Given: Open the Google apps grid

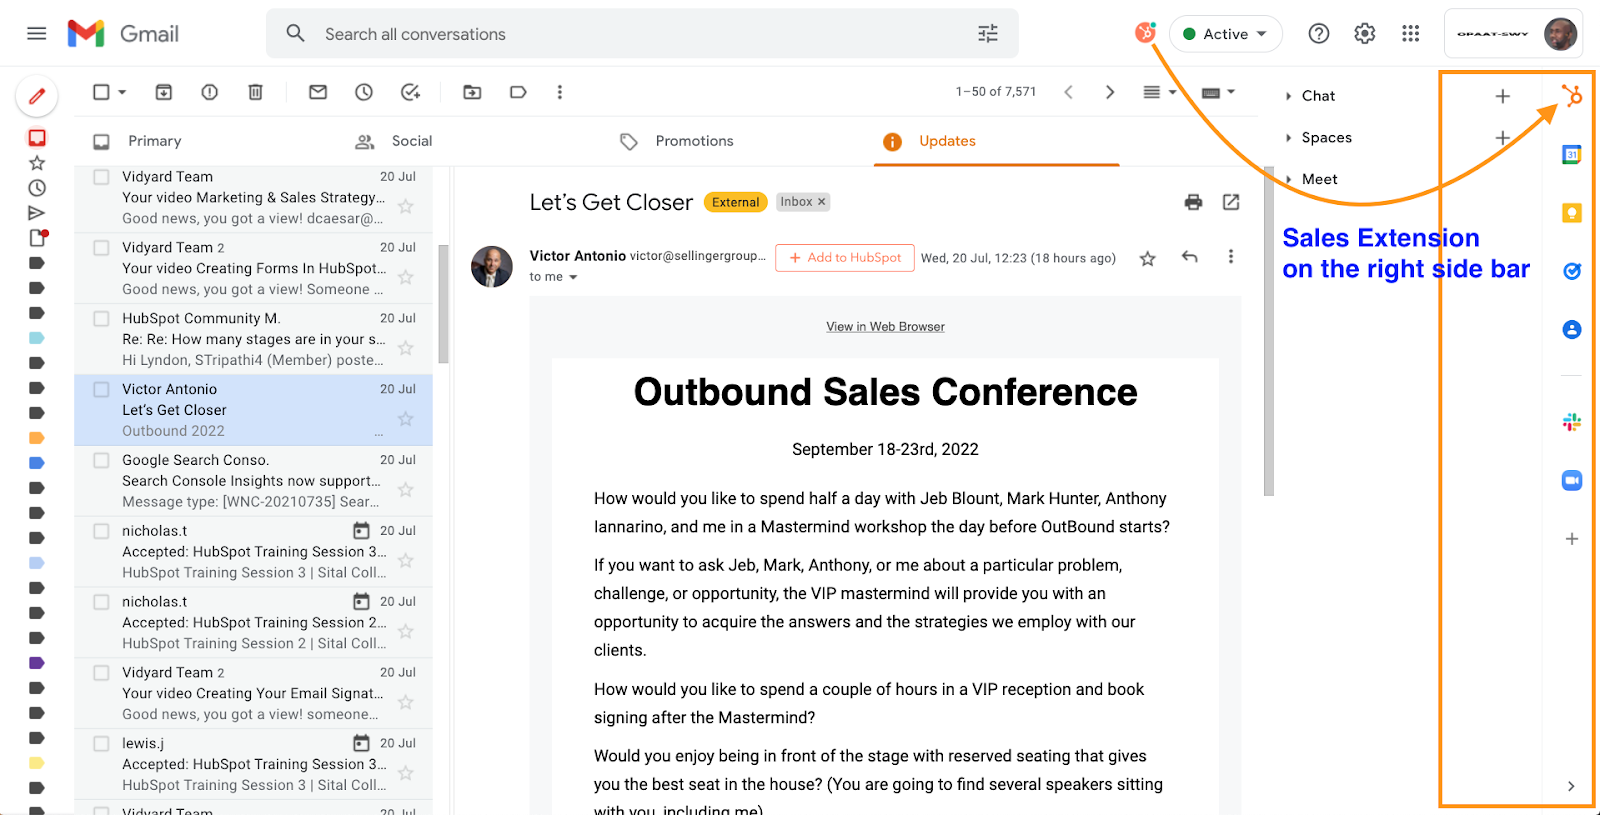Looking at the screenshot, I should [1411, 34].
